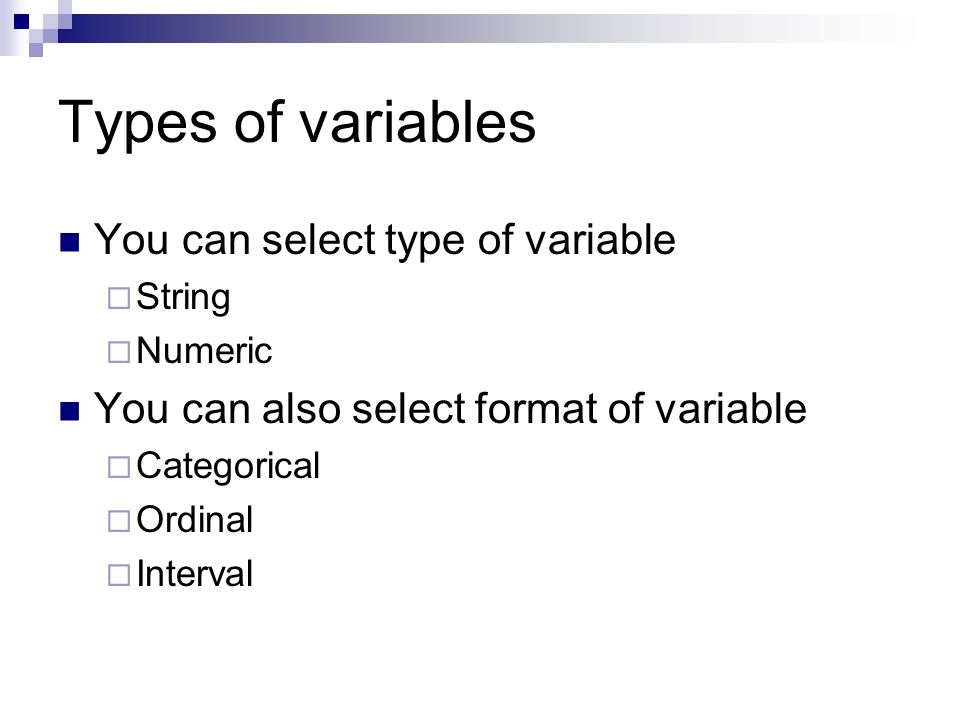Click the hollow square bullet beside Interval
The height and width of the screenshot is (720, 960).
[x=119, y=575]
